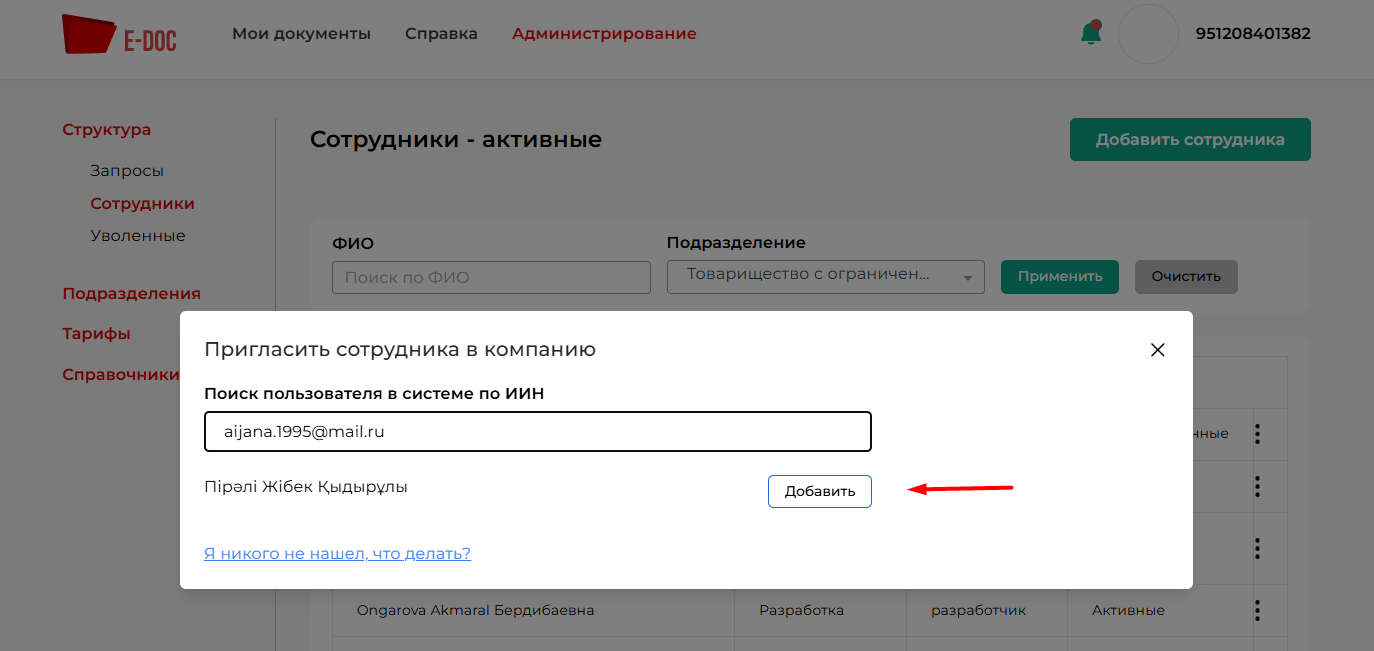This screenshot has width=1374, height=651.
Task: Click the Поиск по ФИО field
Action: pyautogui.click(x=491, y=278)
